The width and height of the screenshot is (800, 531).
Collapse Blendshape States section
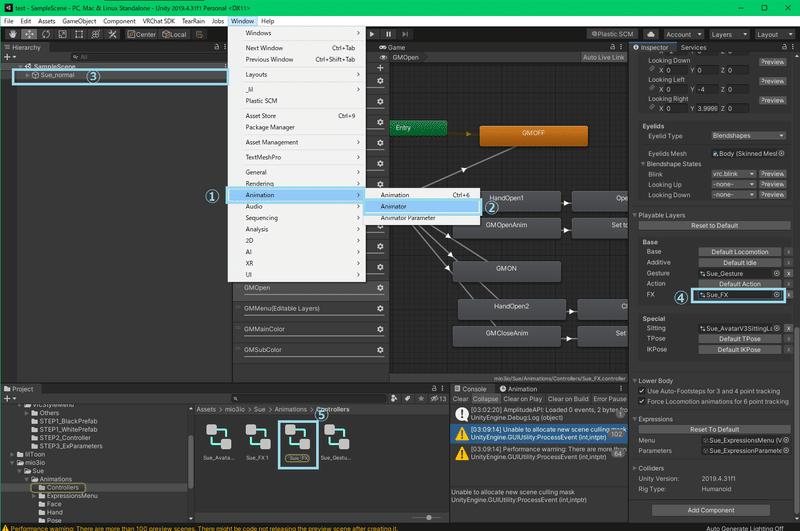pos(643,164)
